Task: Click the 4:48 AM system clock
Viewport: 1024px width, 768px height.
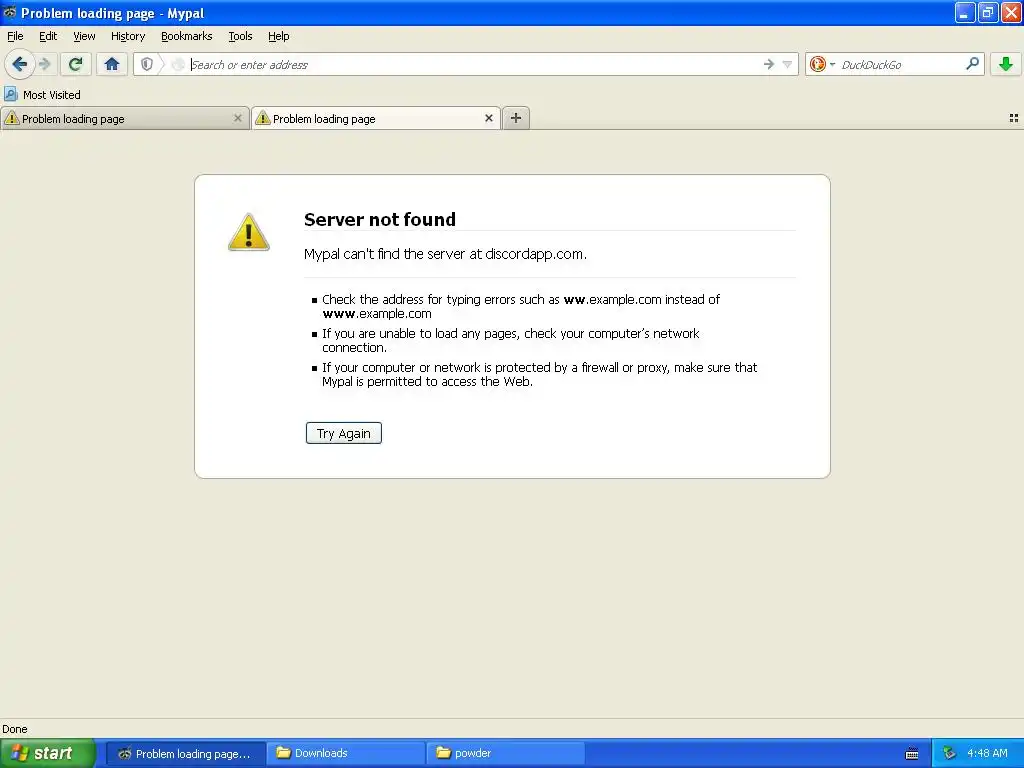Action: coord(987,753)
